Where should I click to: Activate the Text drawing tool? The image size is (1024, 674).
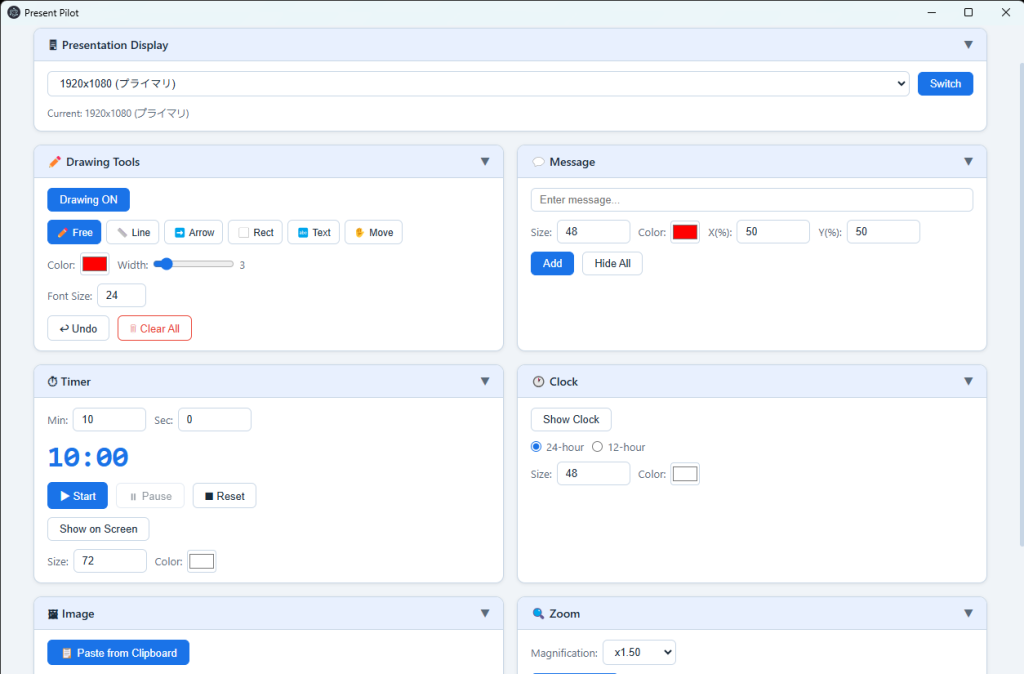313,232
